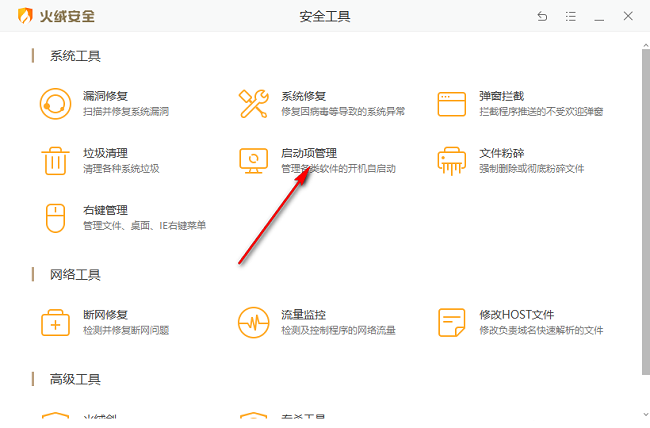The image size is (650, 428).
Task: Open the 弹窗拦截 popup blocker icon
Action: (453, 103)
